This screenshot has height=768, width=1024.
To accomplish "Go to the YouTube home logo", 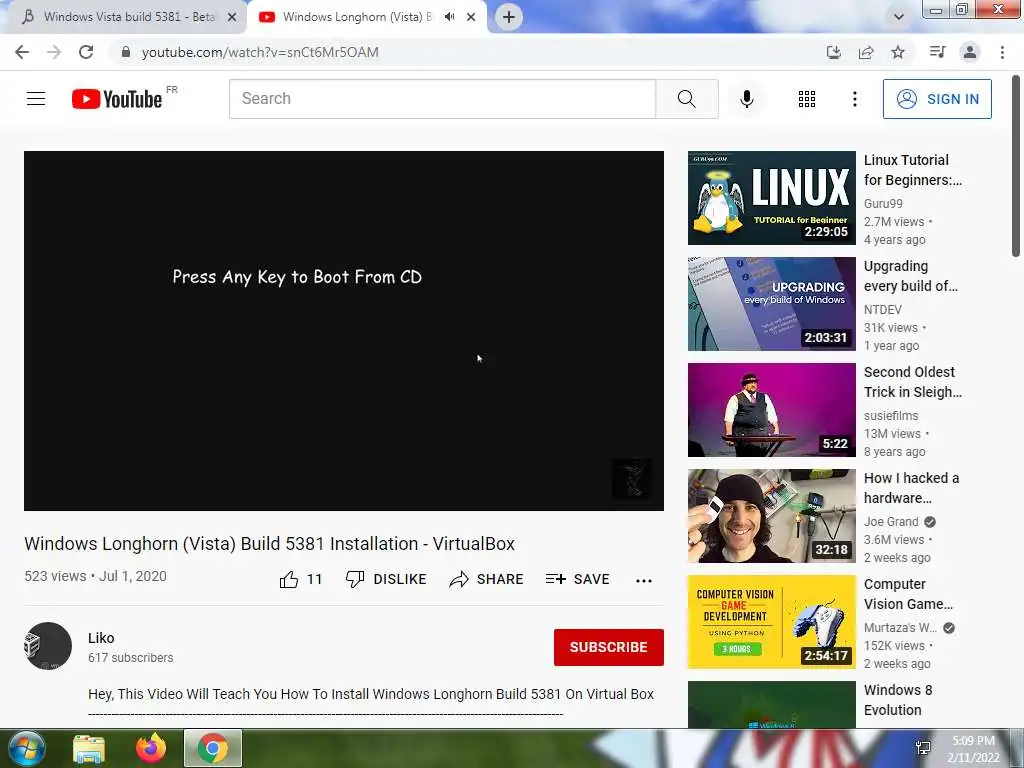I will click(117, 99).
